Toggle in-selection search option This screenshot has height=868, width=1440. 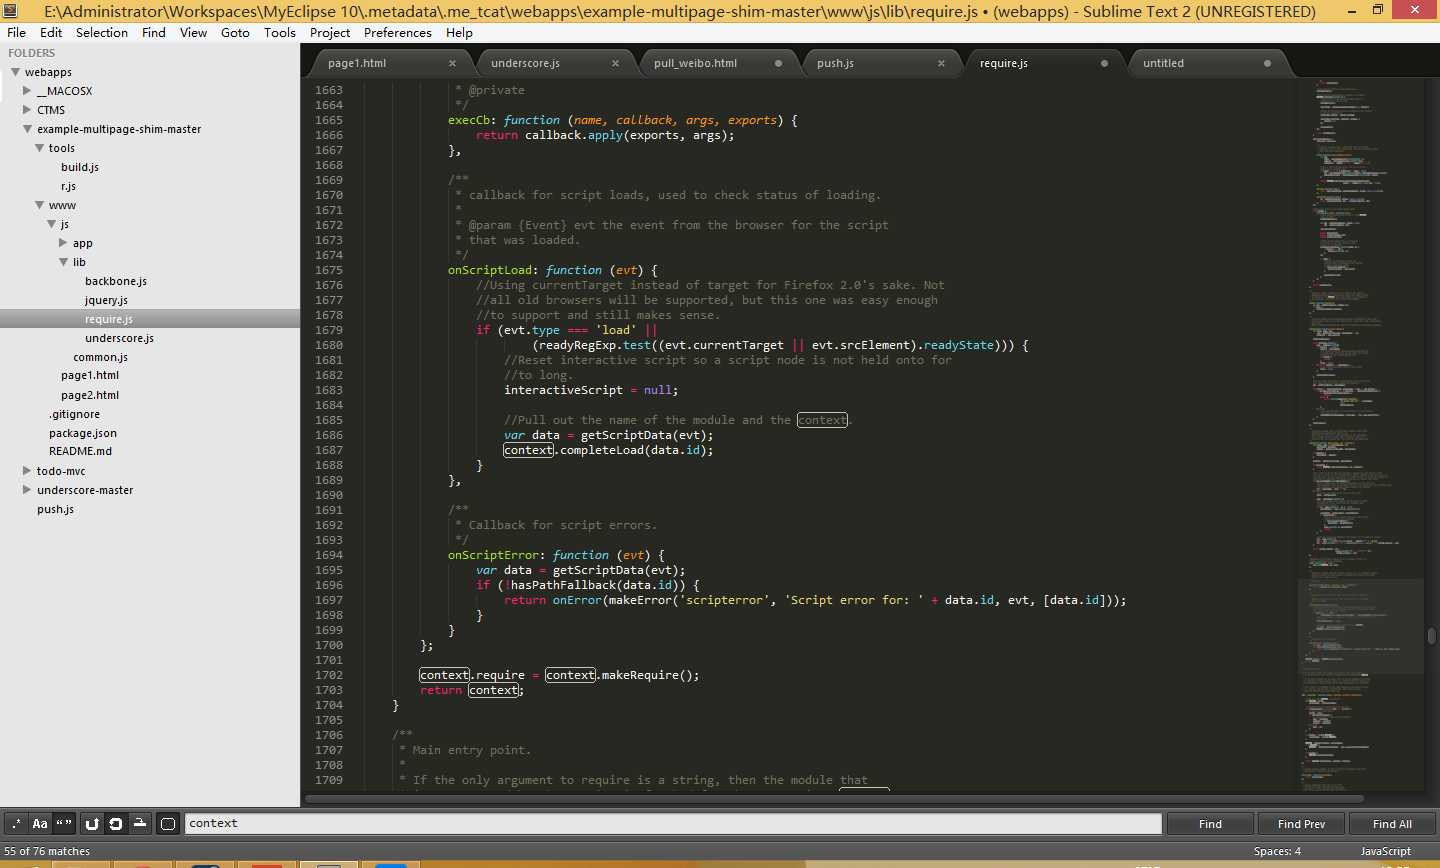(140, 824)
